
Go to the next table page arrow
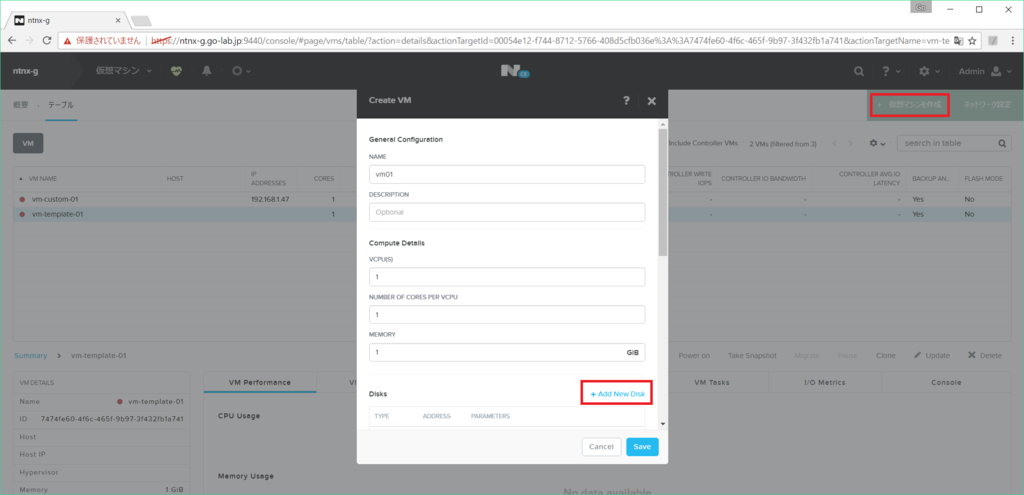pyautogui.click(x=850, y=143)
